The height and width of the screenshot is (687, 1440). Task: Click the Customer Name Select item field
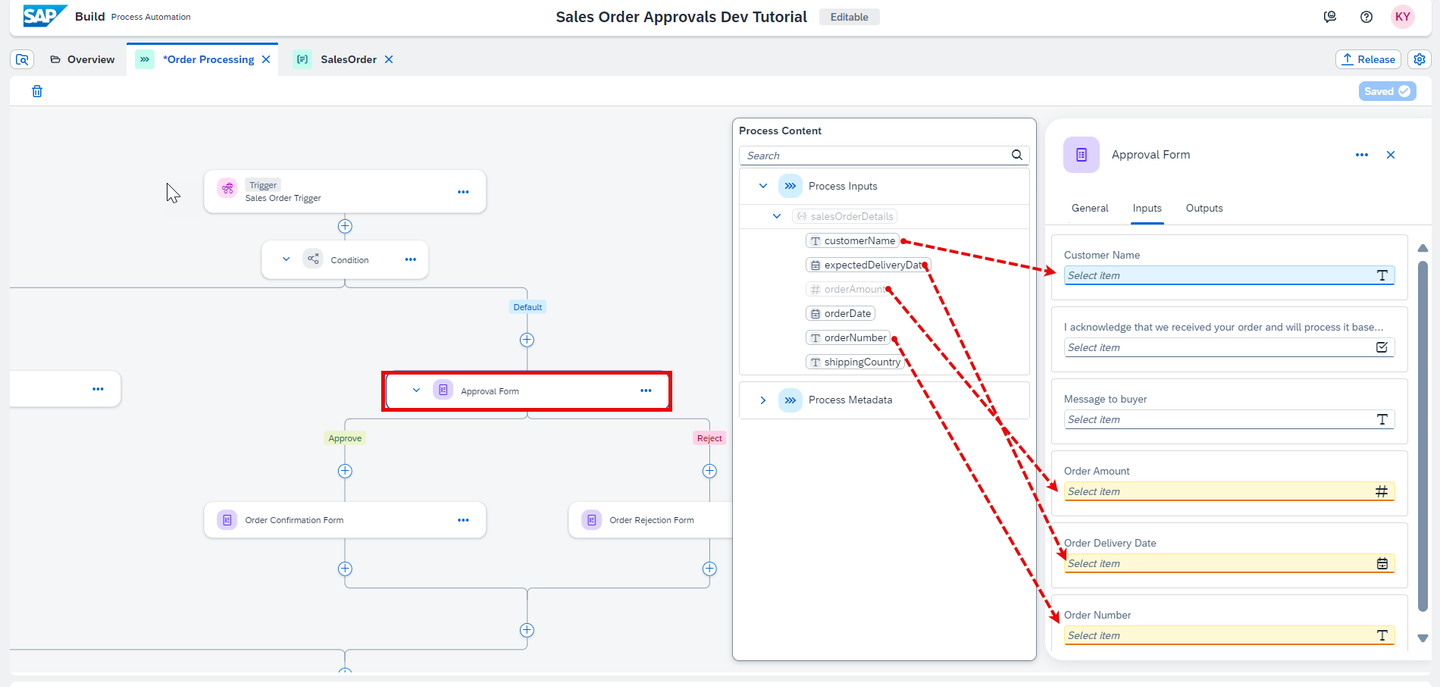pos(1229,275)
